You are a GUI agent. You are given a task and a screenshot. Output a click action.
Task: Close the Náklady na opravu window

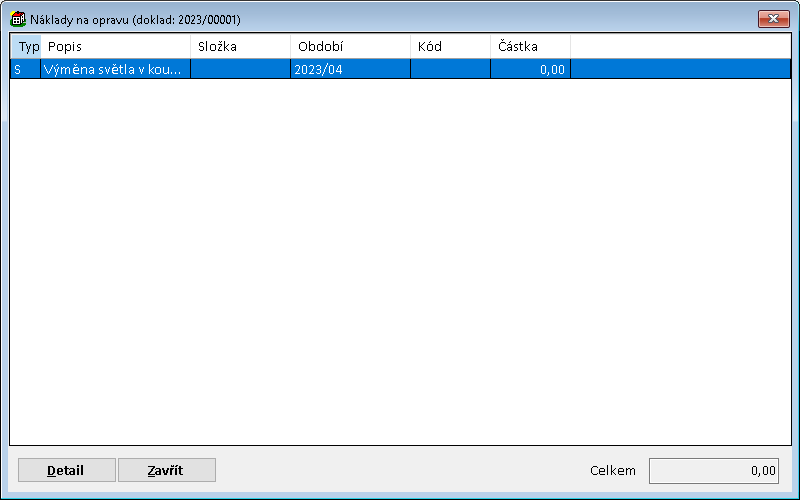(772, 19)
